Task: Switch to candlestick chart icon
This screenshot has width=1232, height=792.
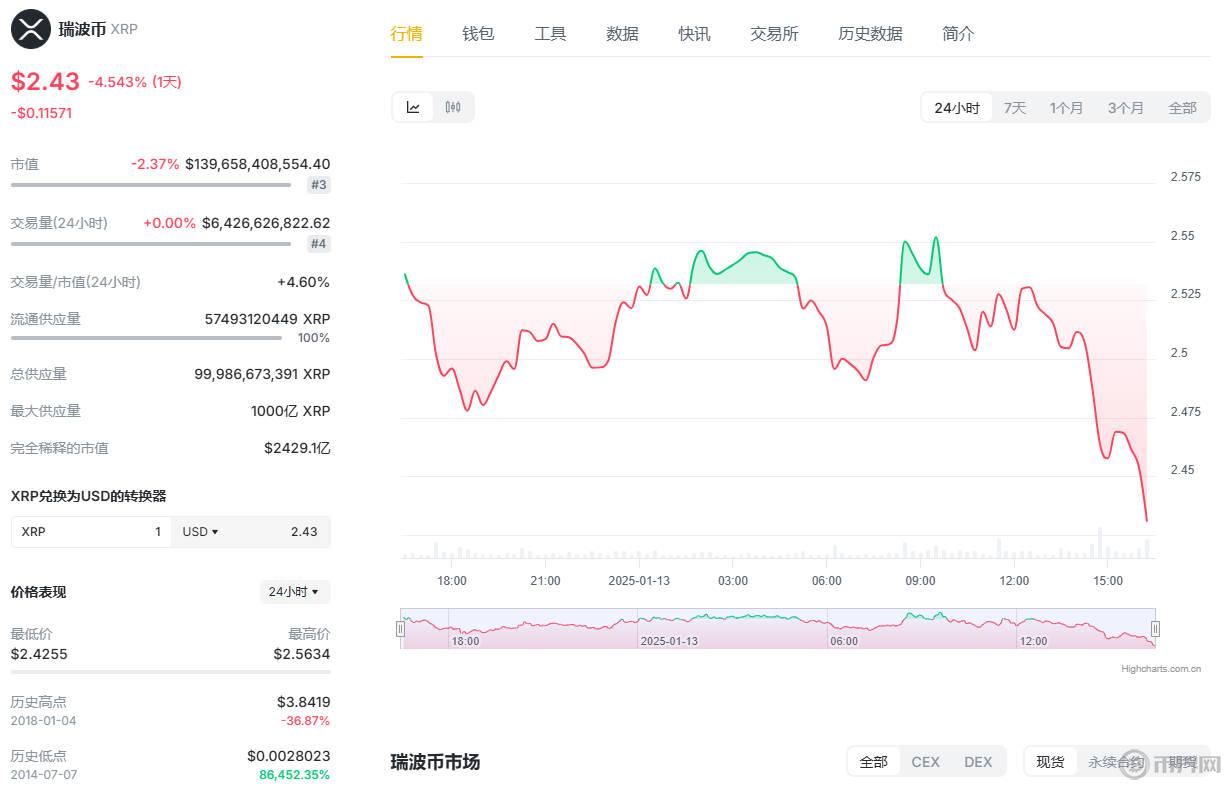Action: [453, 108]
